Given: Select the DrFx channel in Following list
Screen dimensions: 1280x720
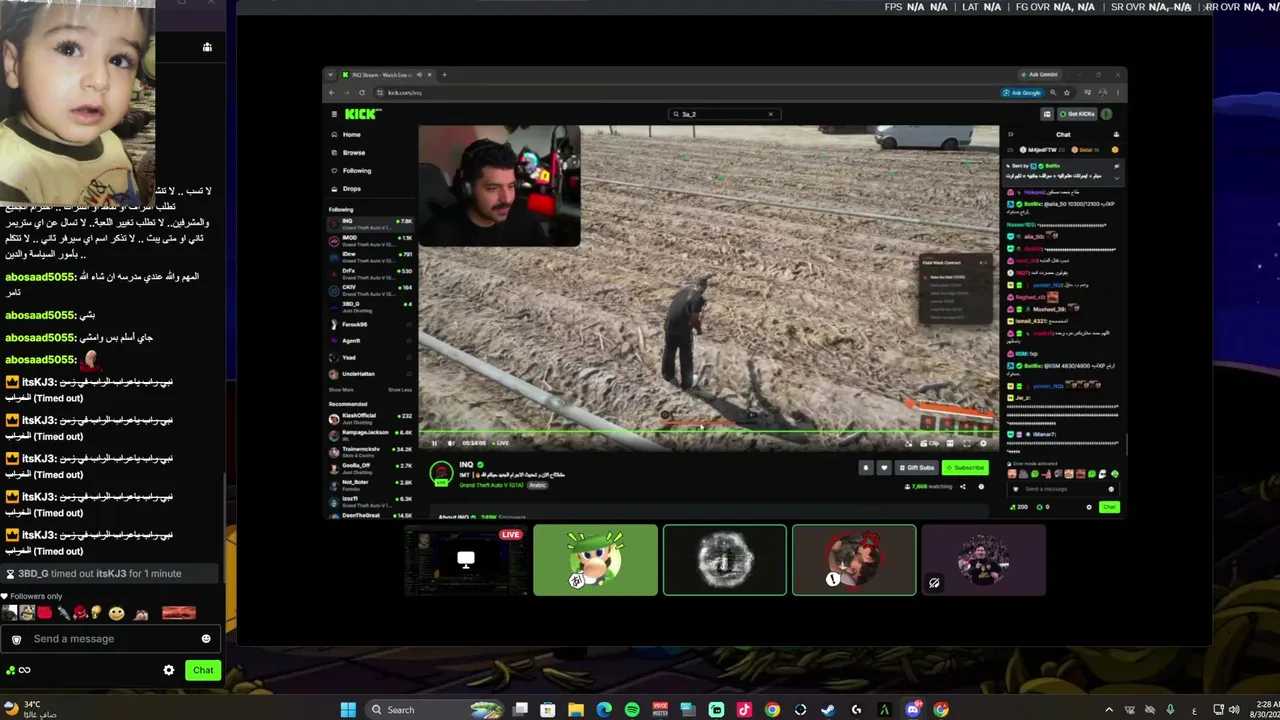Looking at the screenshot, I should point(370,273).
